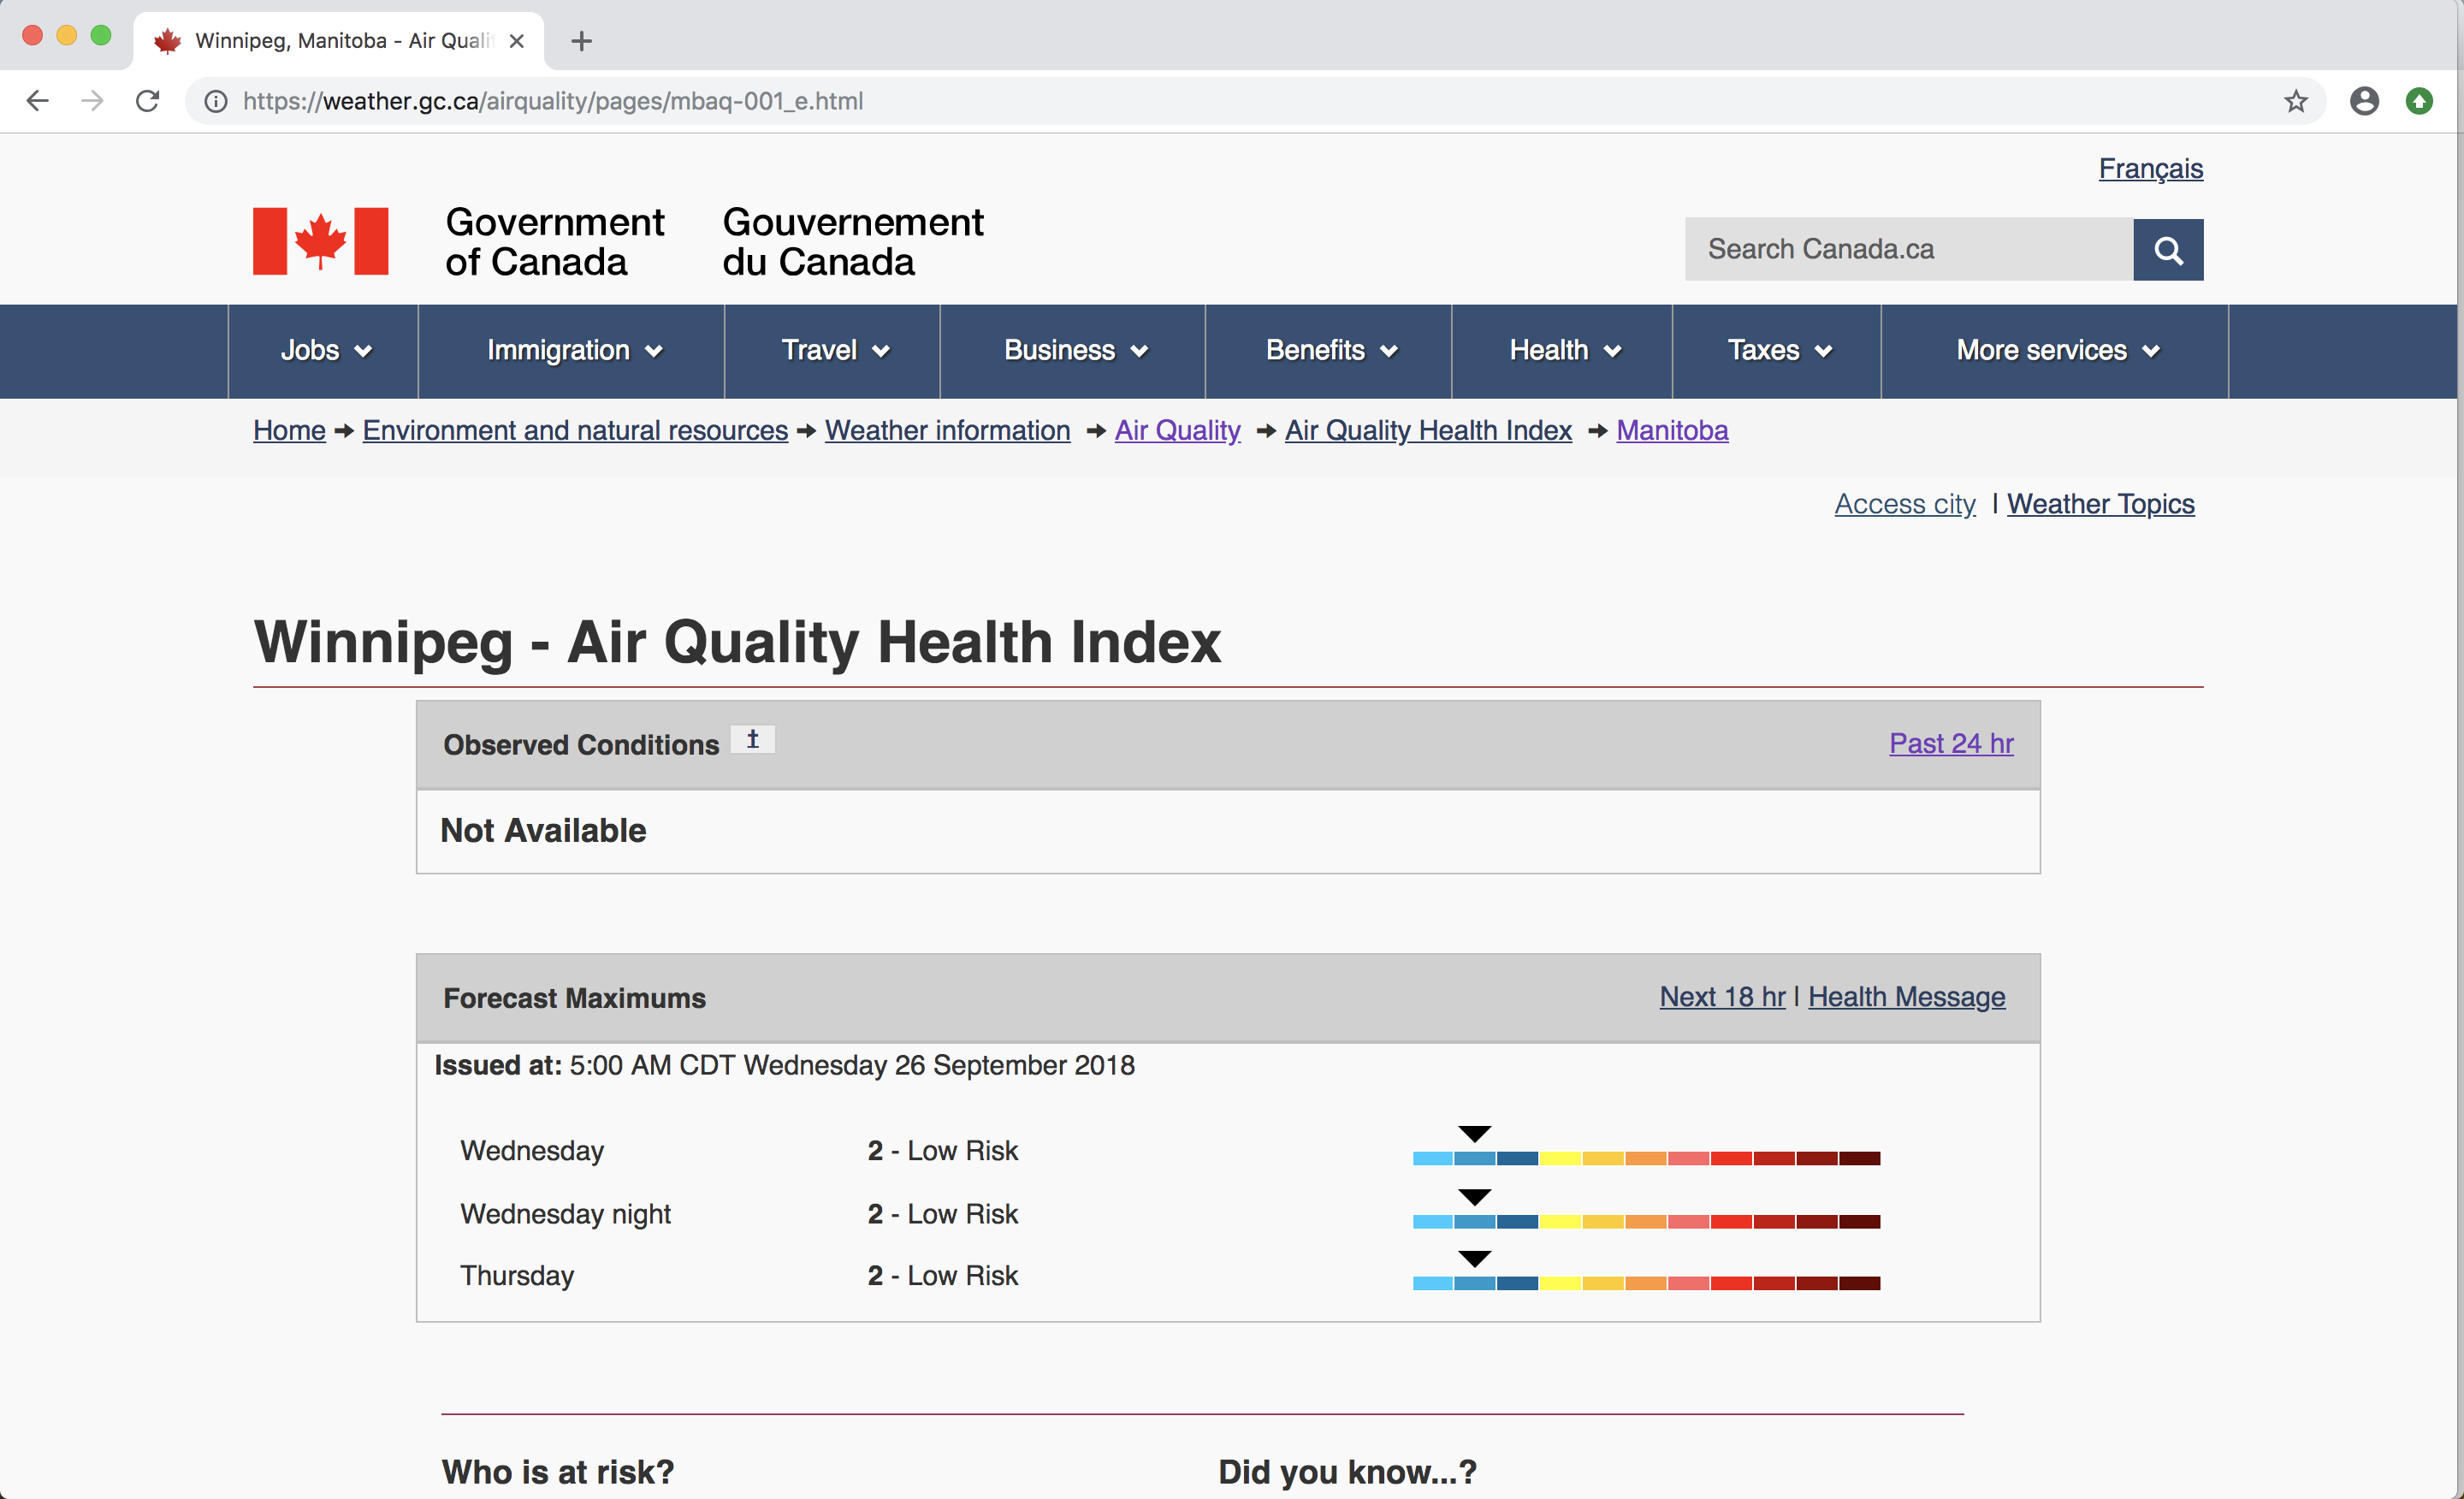Screen dimensions: 2464x1499
Task: Open the Chrome profile avatar icon
Action: click(x=2363, y=101)
